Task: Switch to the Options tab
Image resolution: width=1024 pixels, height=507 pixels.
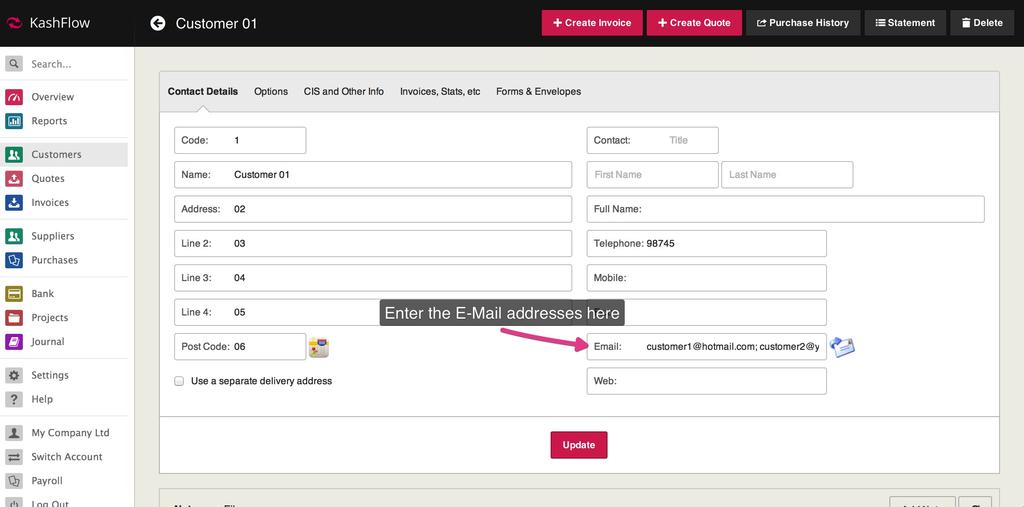Action: coord(271,91)
